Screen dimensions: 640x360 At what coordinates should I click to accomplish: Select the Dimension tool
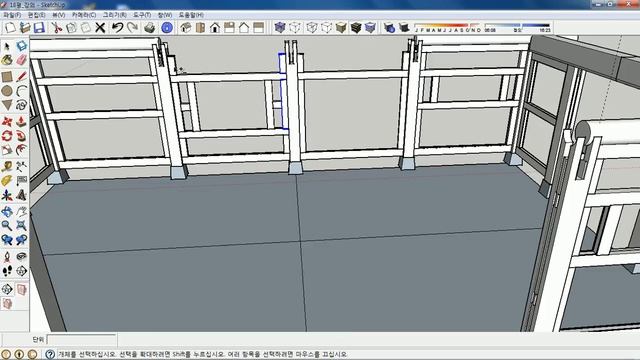(22, 166)
